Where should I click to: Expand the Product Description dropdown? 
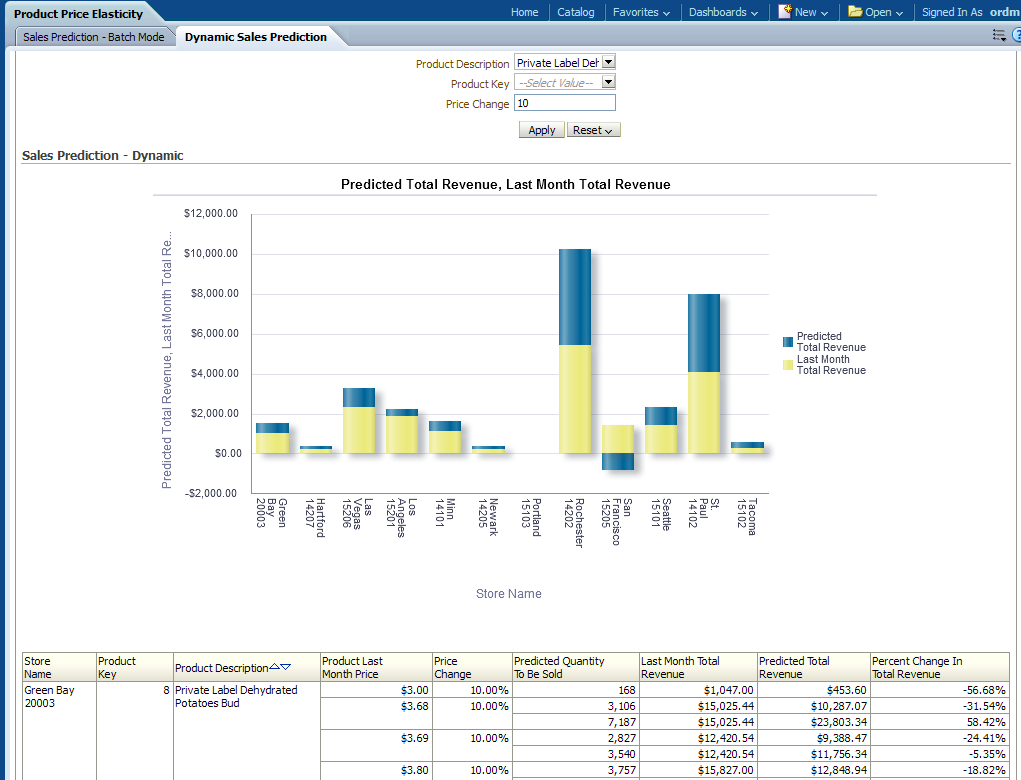[608, 63]
